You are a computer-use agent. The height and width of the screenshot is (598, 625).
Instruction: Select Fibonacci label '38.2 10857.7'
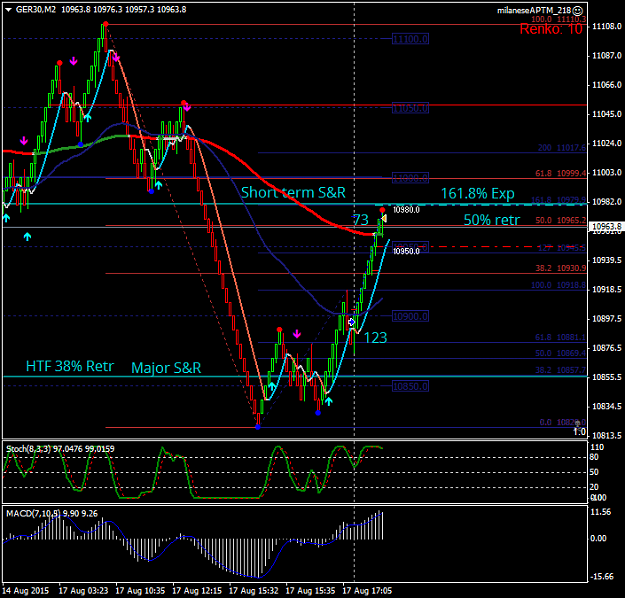coord(560,370)
